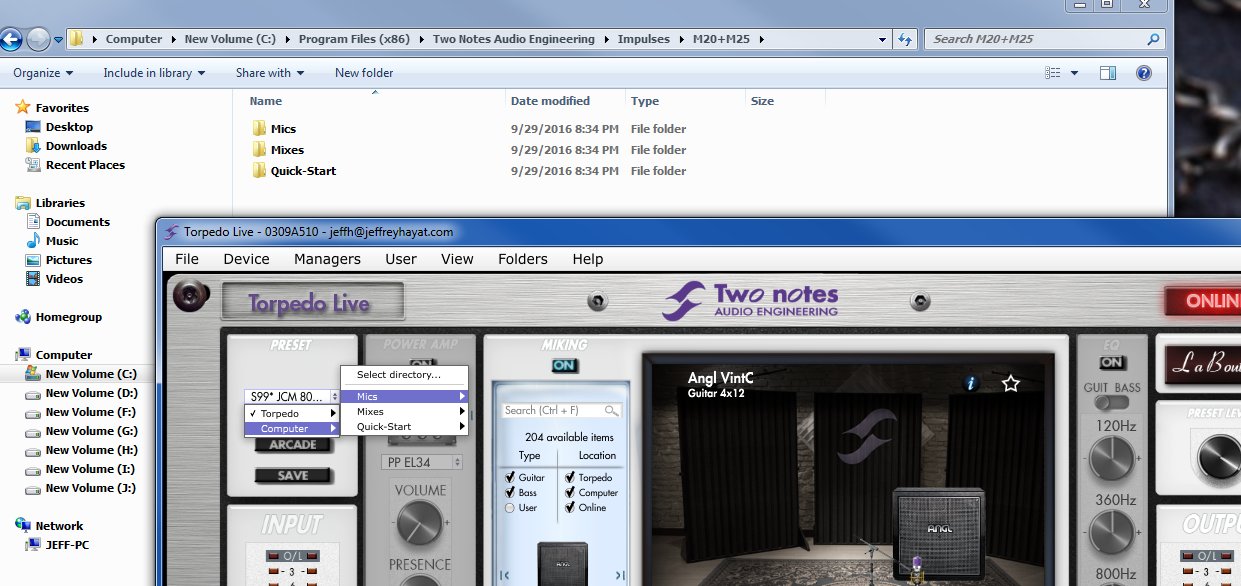Click the Explorer change view icon
The height and width of the screenshot is (586, 1241).
(x=1052, y=73)
